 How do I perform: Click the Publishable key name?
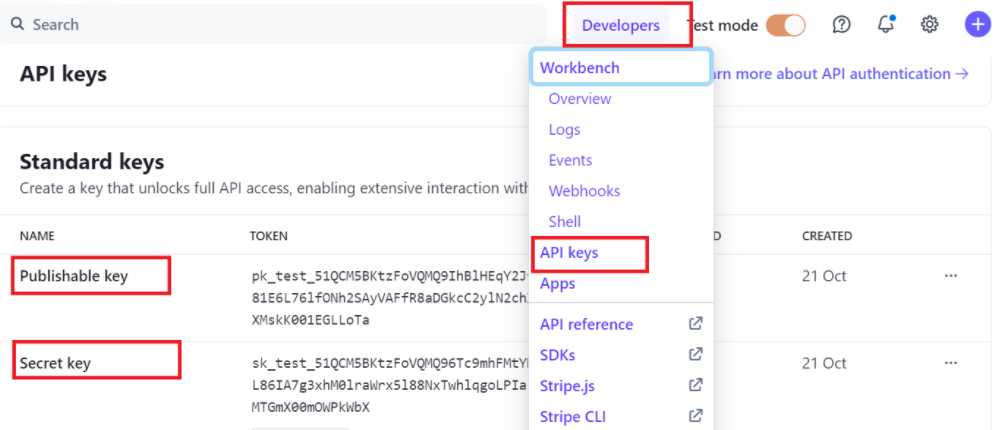[x=74, y=276]
